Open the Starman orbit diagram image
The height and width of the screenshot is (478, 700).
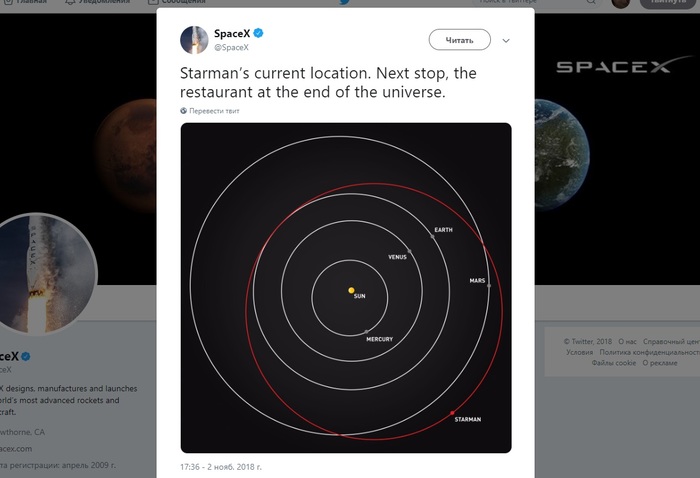point(345,288)
